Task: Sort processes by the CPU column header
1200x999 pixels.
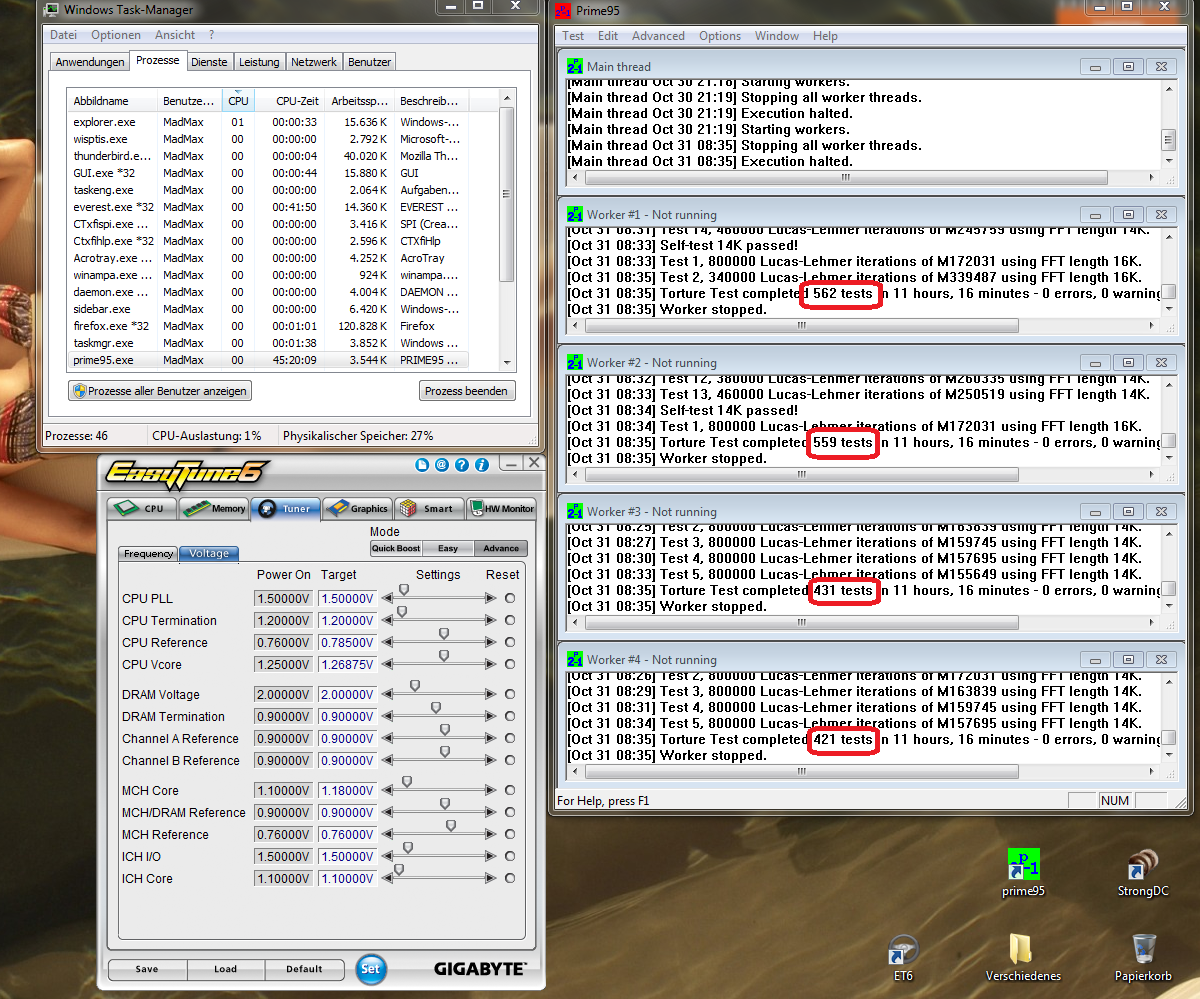Action: click(x=238, y=100)
